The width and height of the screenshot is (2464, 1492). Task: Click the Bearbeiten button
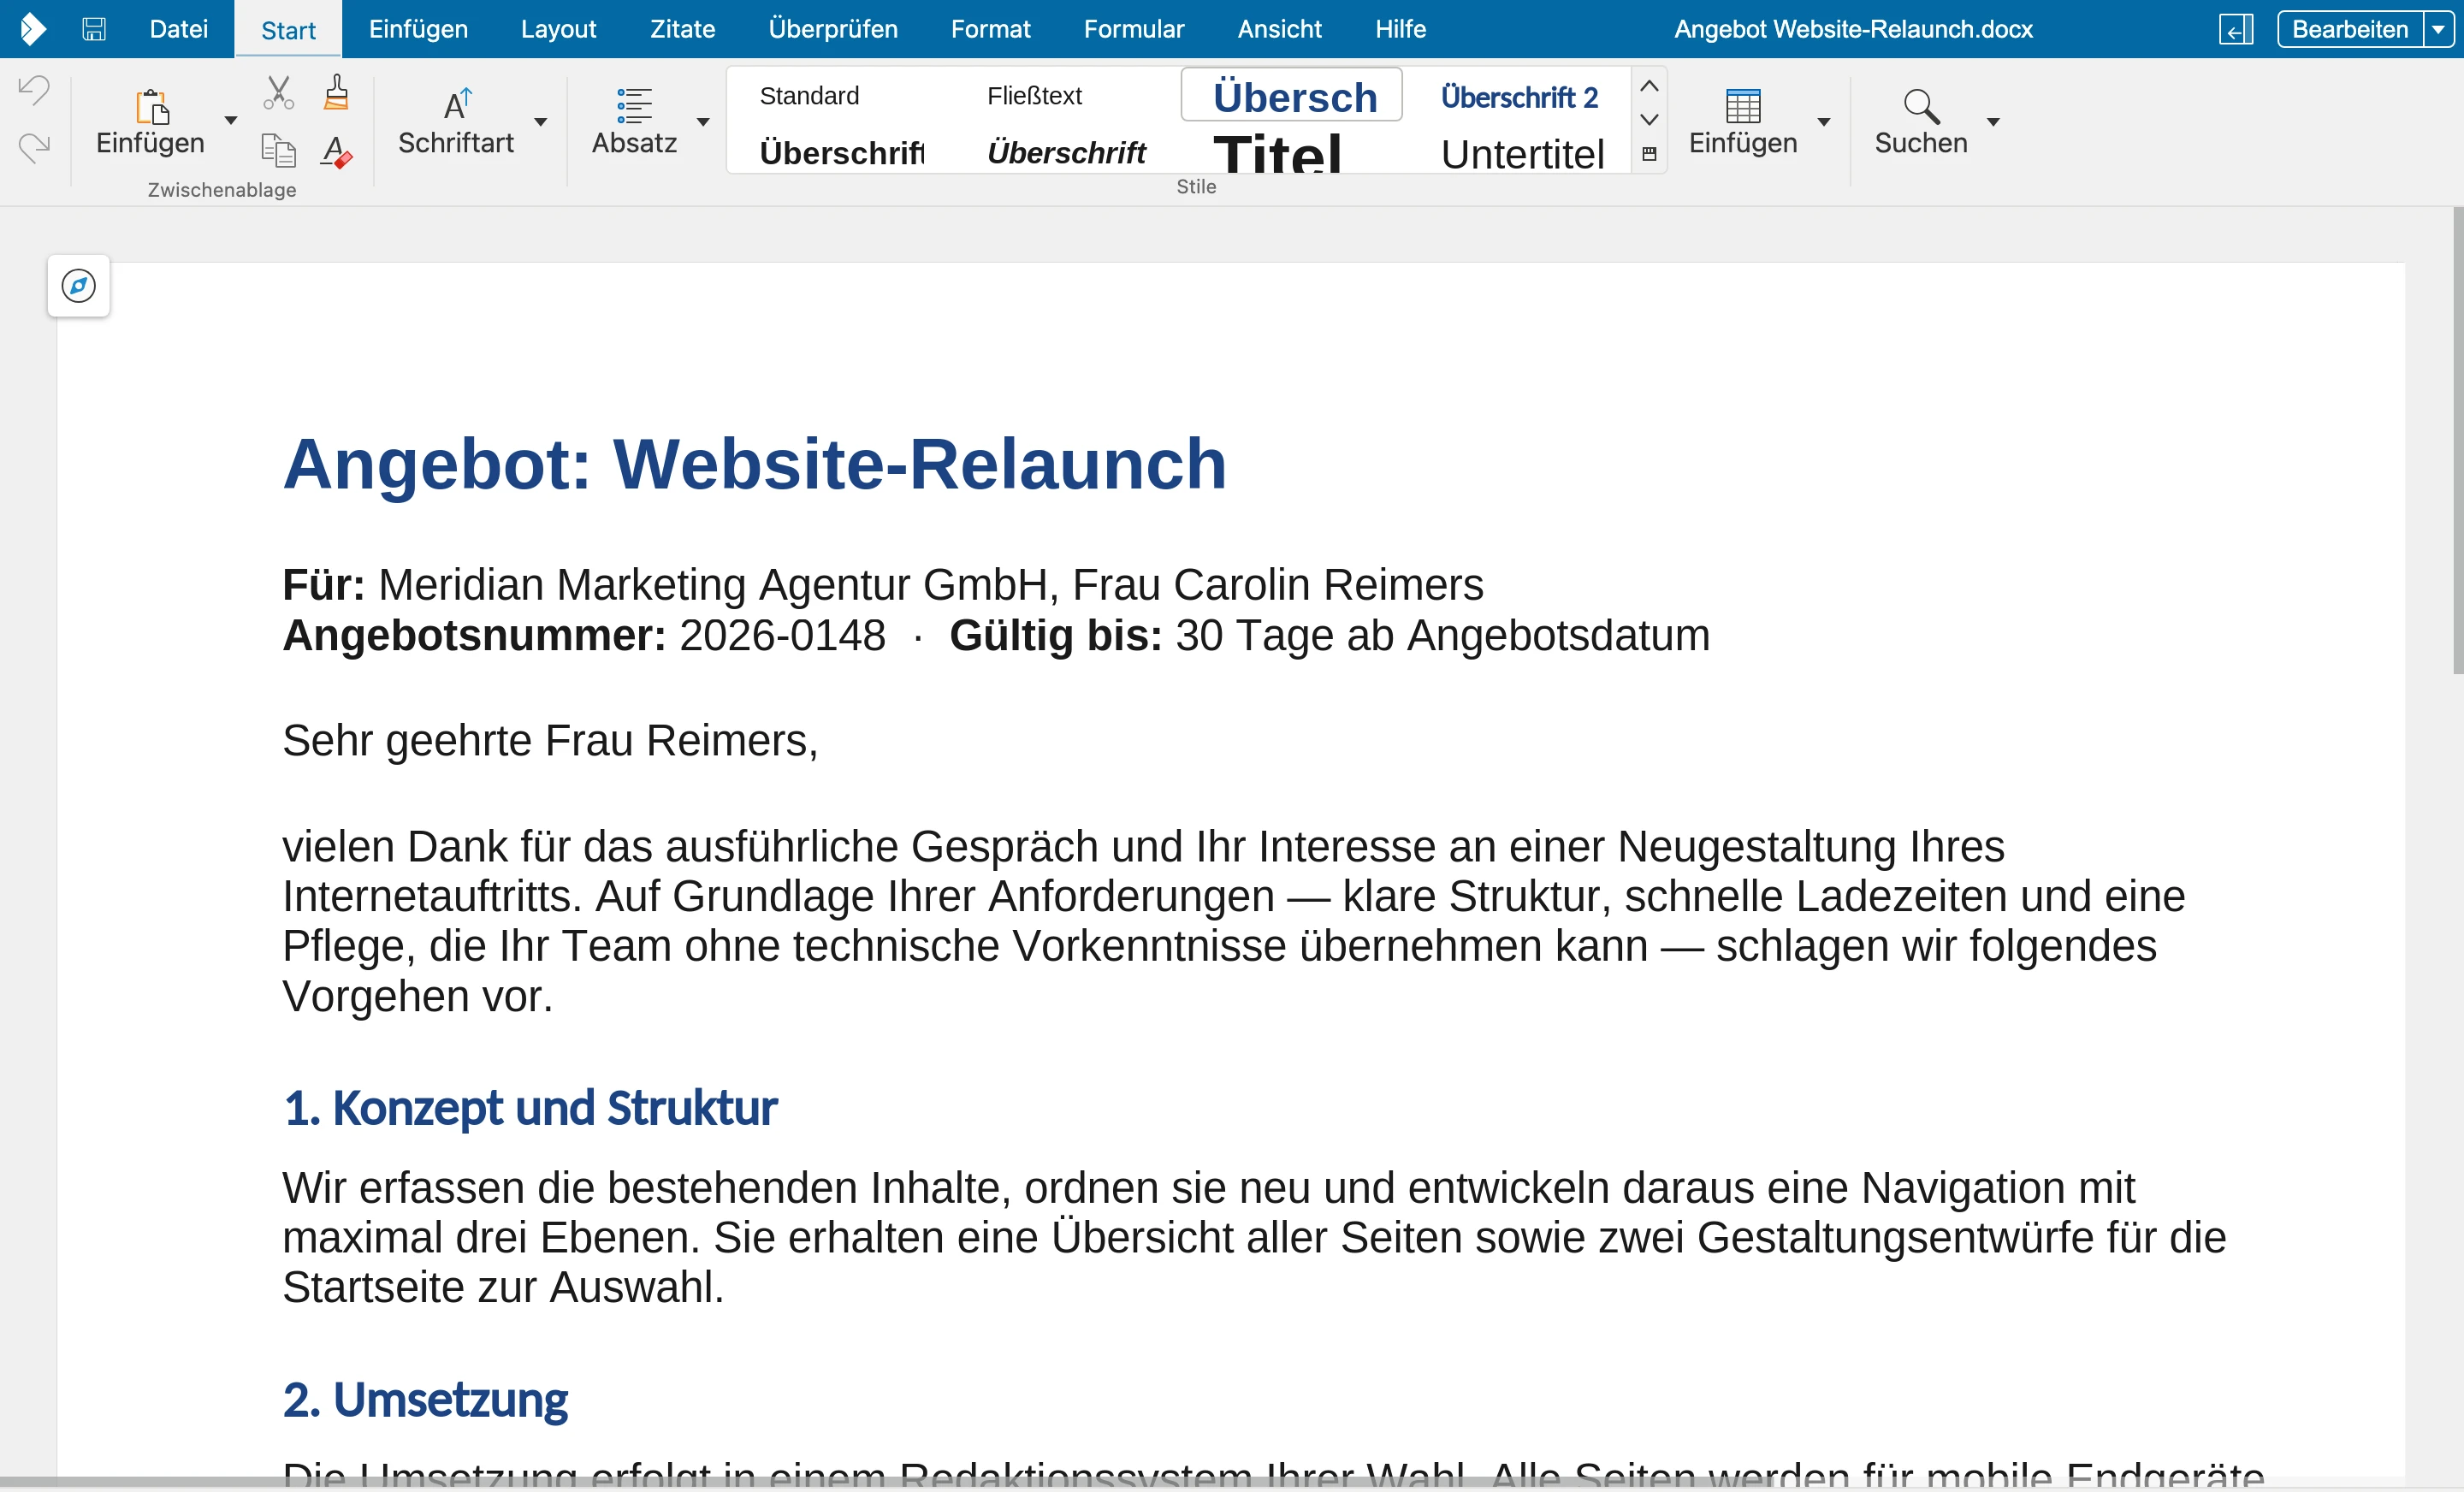(x=2350, y=29)
